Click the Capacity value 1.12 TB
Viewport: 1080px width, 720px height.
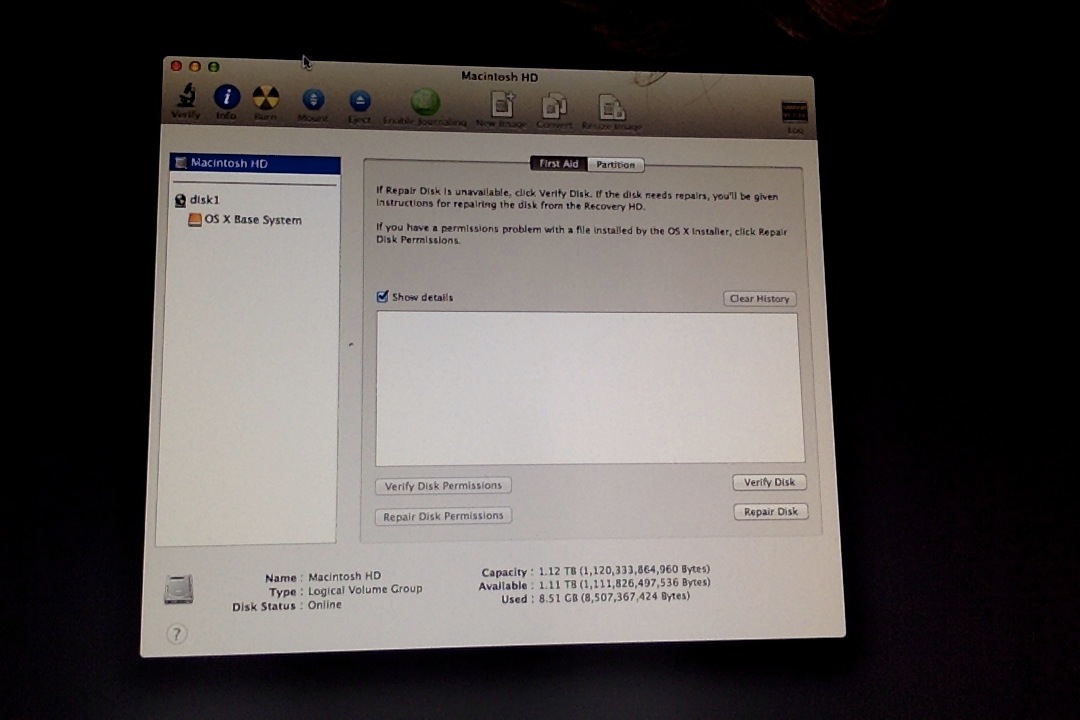pos(624,570)
